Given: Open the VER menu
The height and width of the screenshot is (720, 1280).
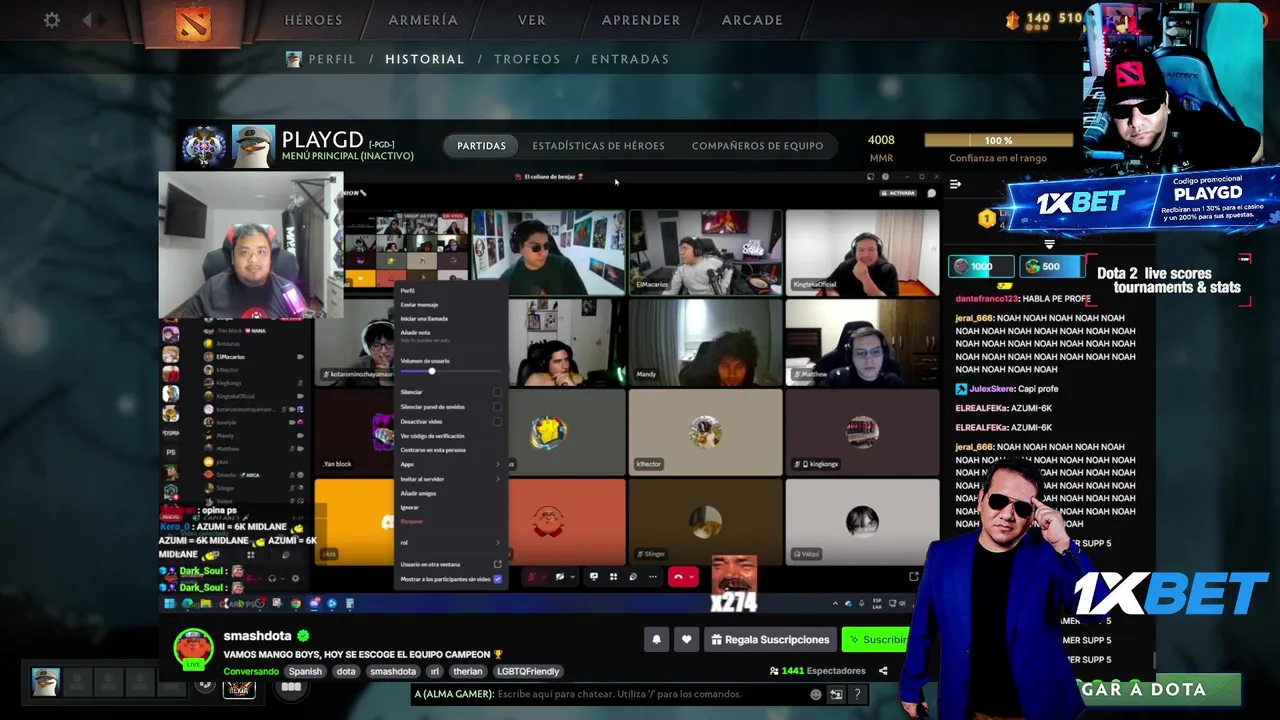Looking at the screenshot, I should 532,20.
